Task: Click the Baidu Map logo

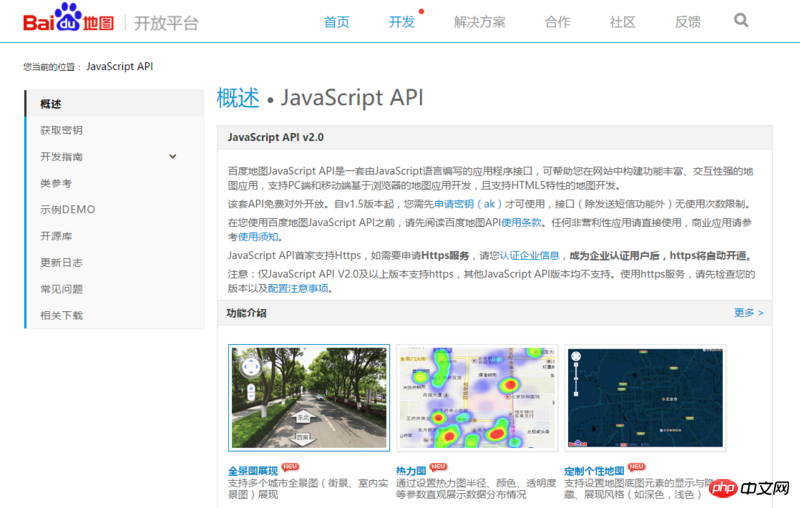Action: (x=68, y=18)
